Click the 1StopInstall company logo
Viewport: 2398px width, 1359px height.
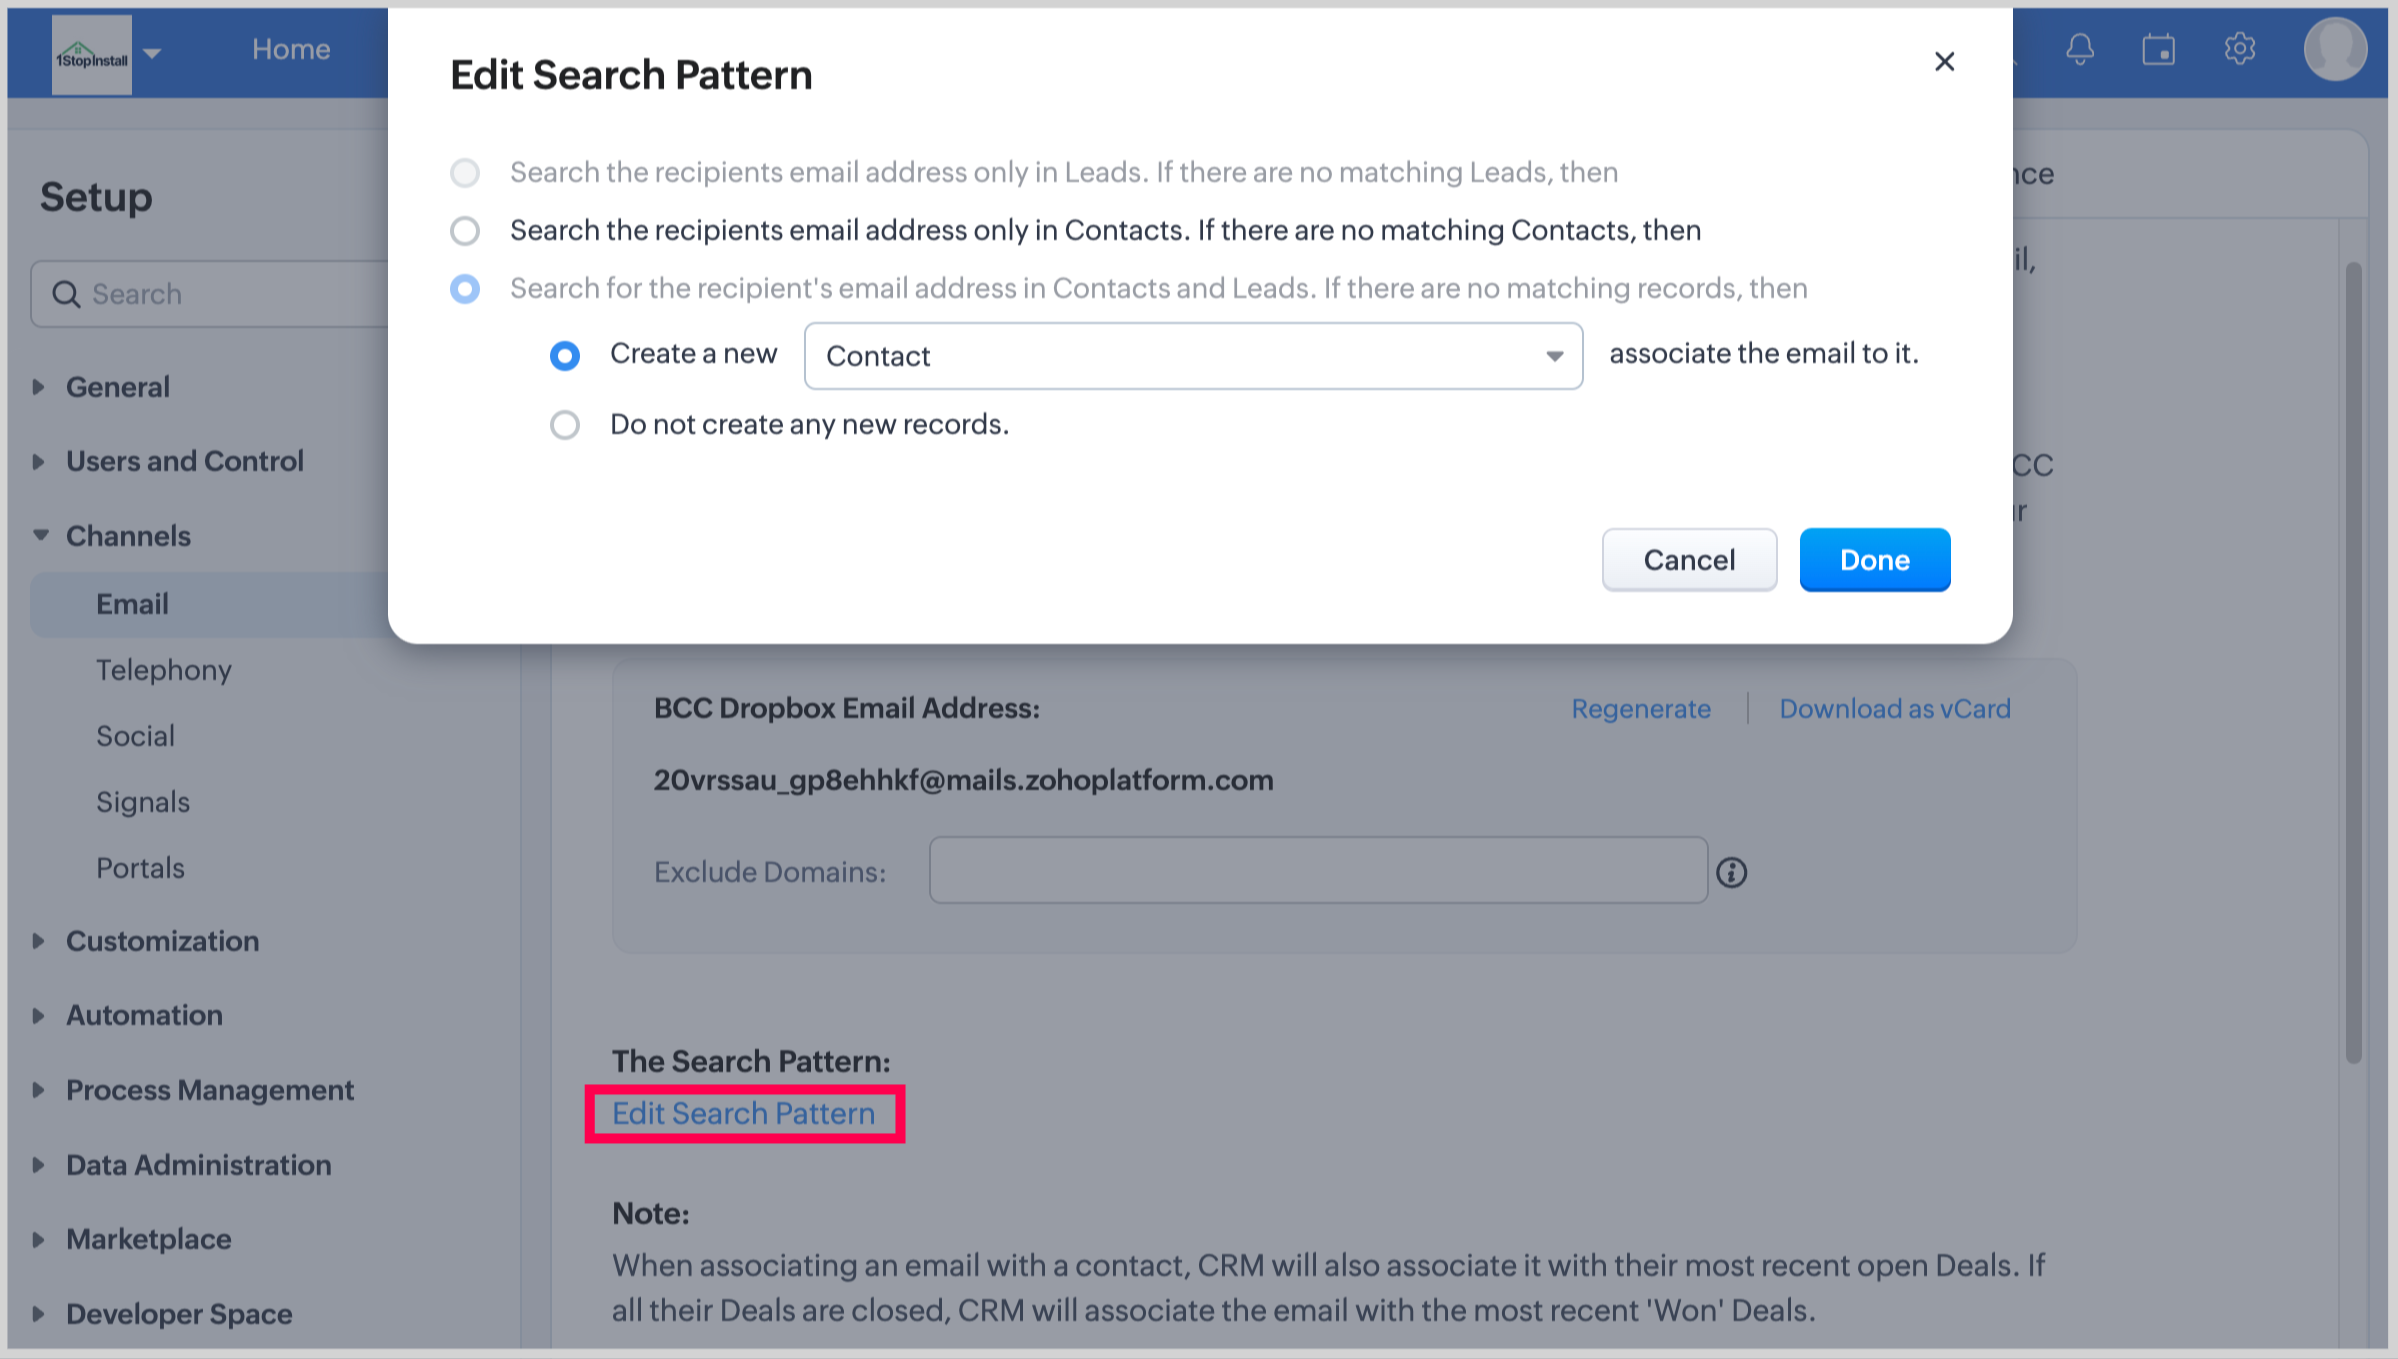pos(92,57)
